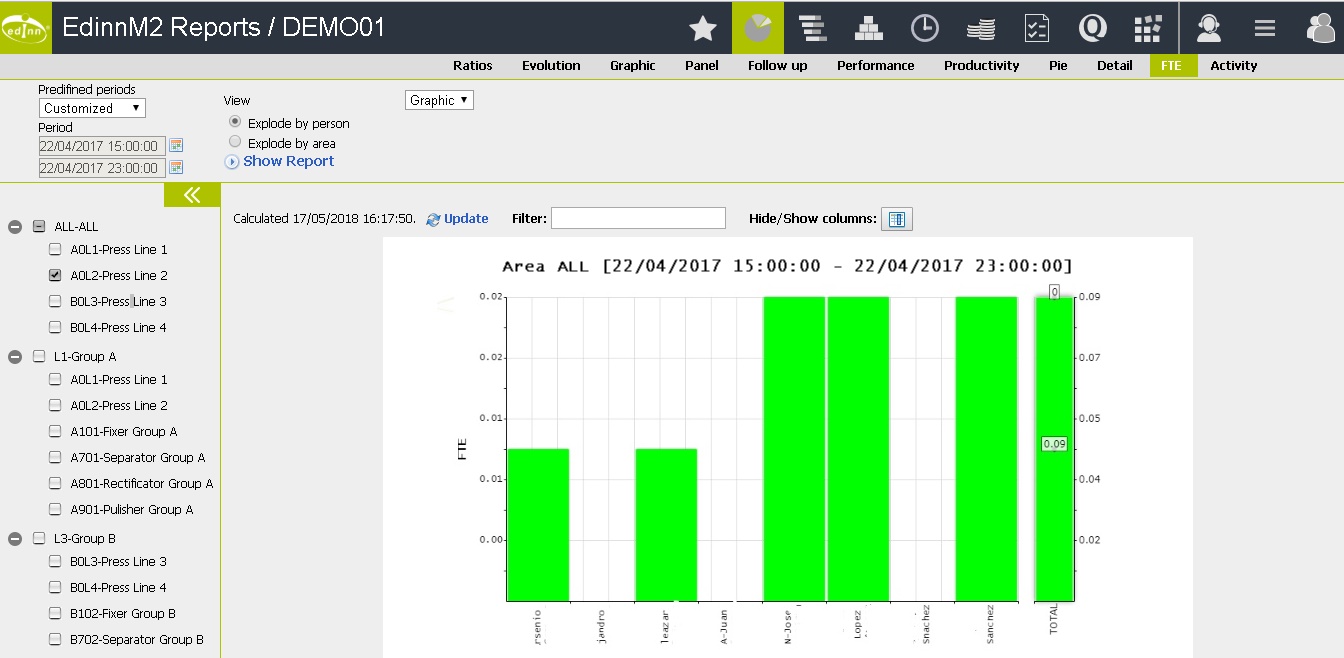Open calendar for period start date
This screenshot has height=658, width=1344.
[177, 146]
